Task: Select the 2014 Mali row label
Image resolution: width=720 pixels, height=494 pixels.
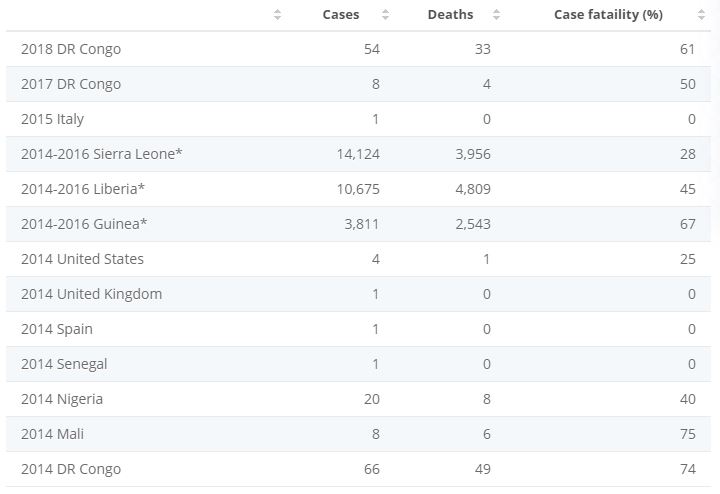Action: [54, 434]
